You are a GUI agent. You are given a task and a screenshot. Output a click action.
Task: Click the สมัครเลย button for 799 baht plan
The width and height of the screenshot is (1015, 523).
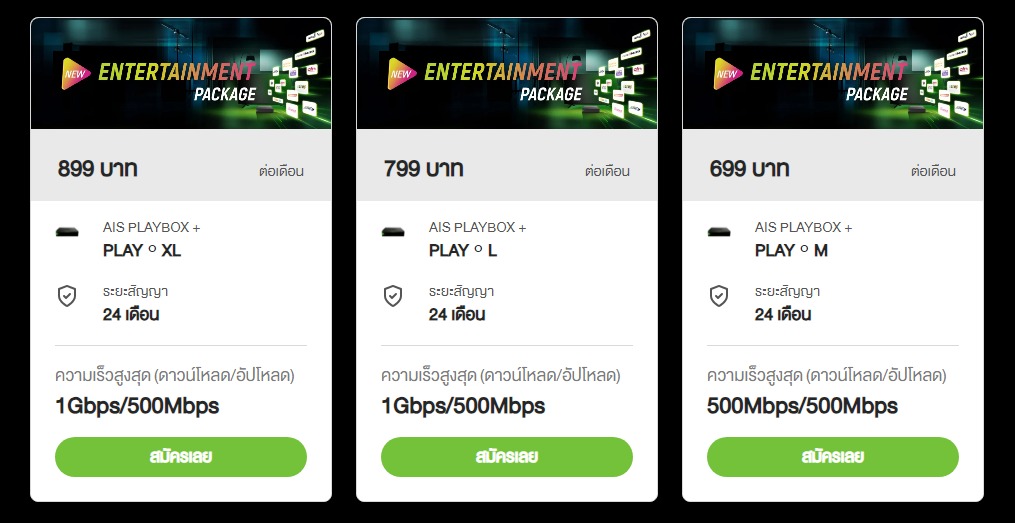[x=507, y=457]
